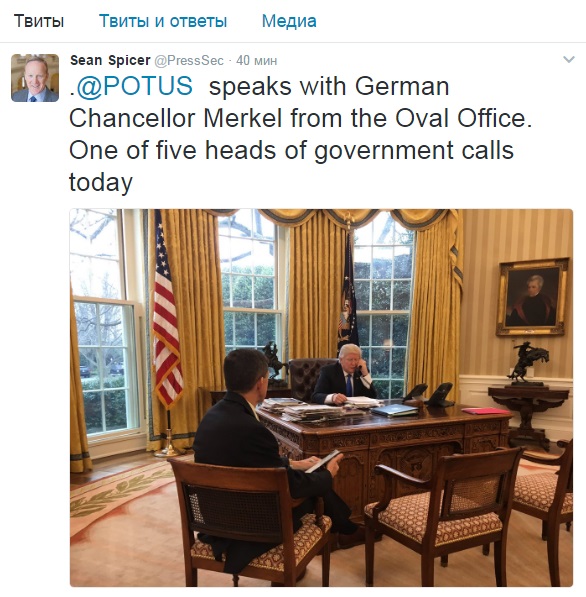The height and width of the screenshot is (597, 586).
Task: Open the Медиа tab
Action: [289, 21]
